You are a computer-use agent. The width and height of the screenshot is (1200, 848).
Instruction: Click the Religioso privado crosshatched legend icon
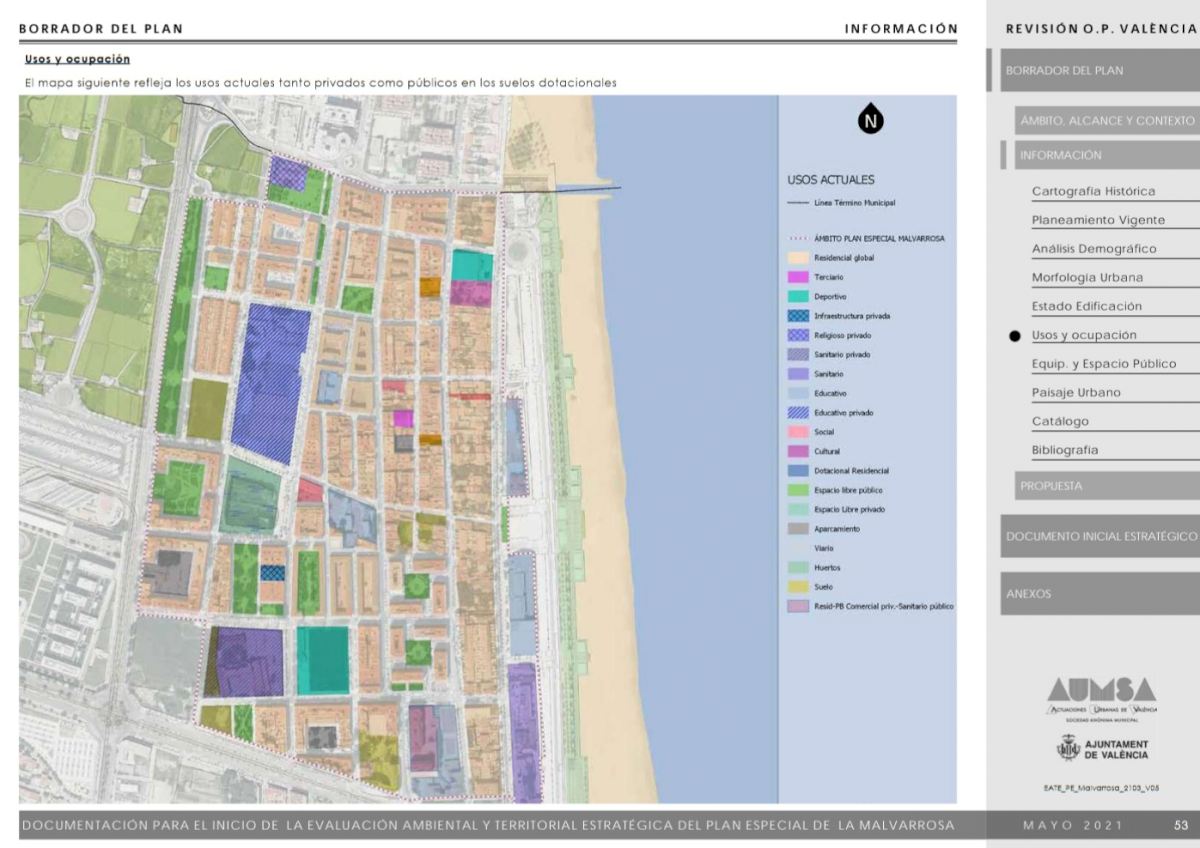click(800, 335)
